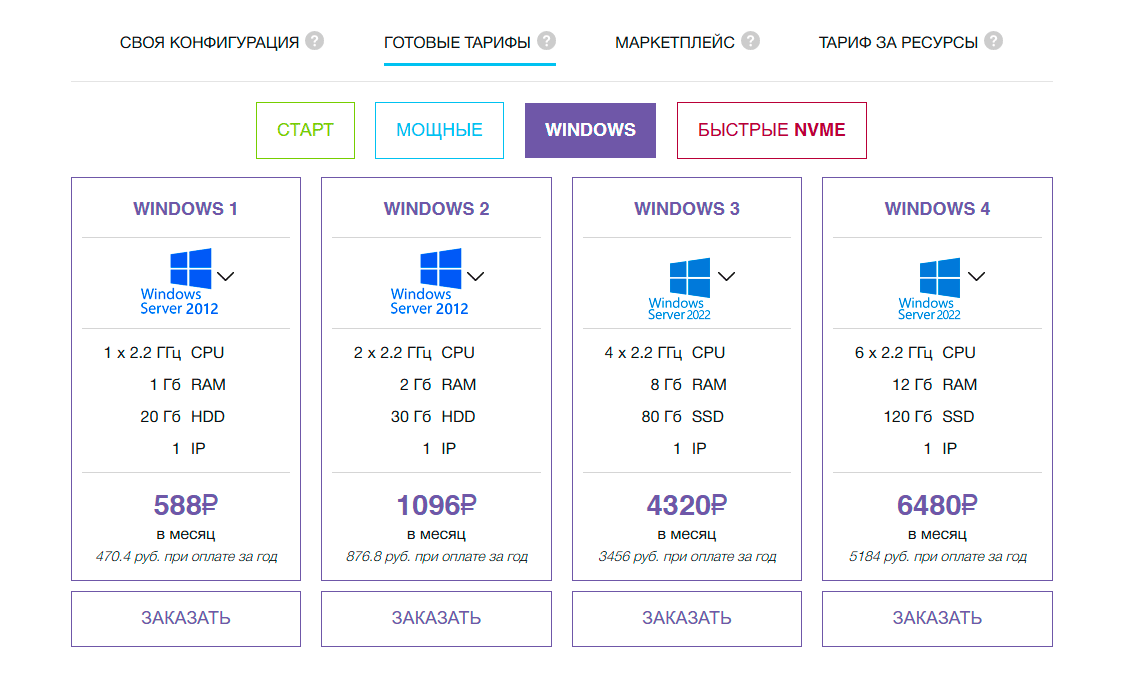Choose the Мощные tariff group
This screenshot has width=1132, height=691.
pyautogui.click(x=439, y=130)
